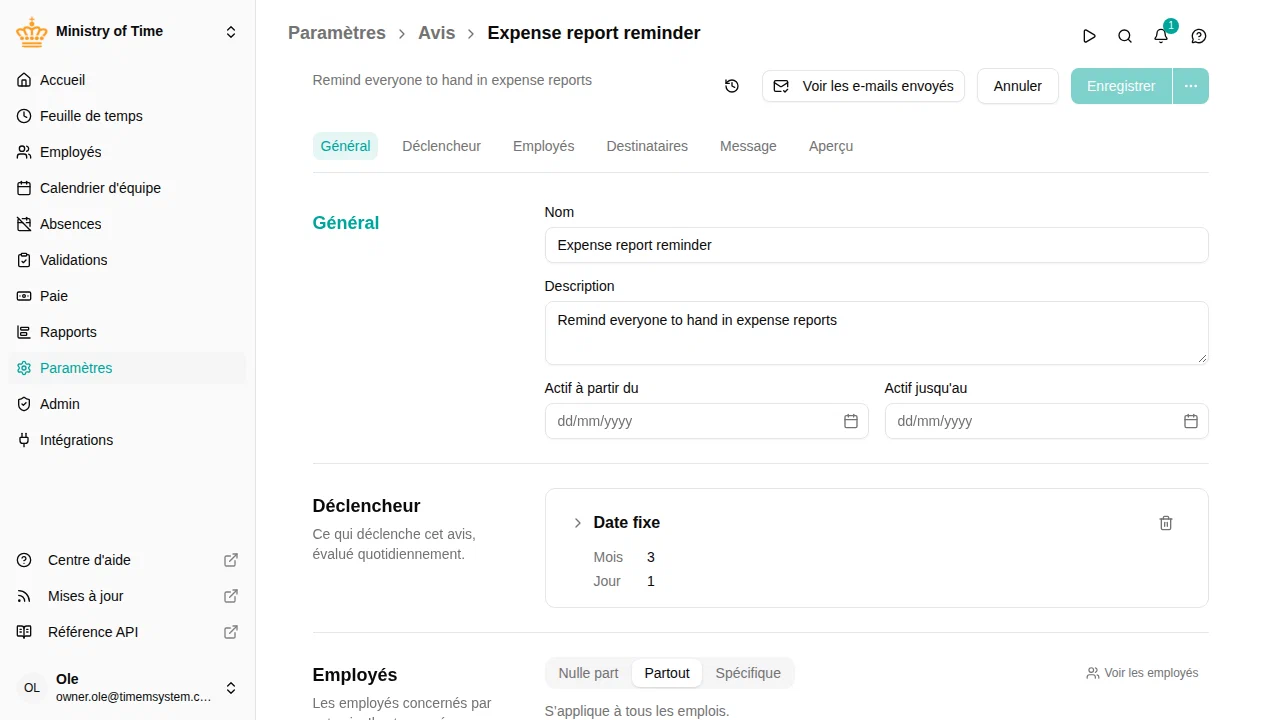
Task: Click the play icon in top bar
Action: point(1089,36)
